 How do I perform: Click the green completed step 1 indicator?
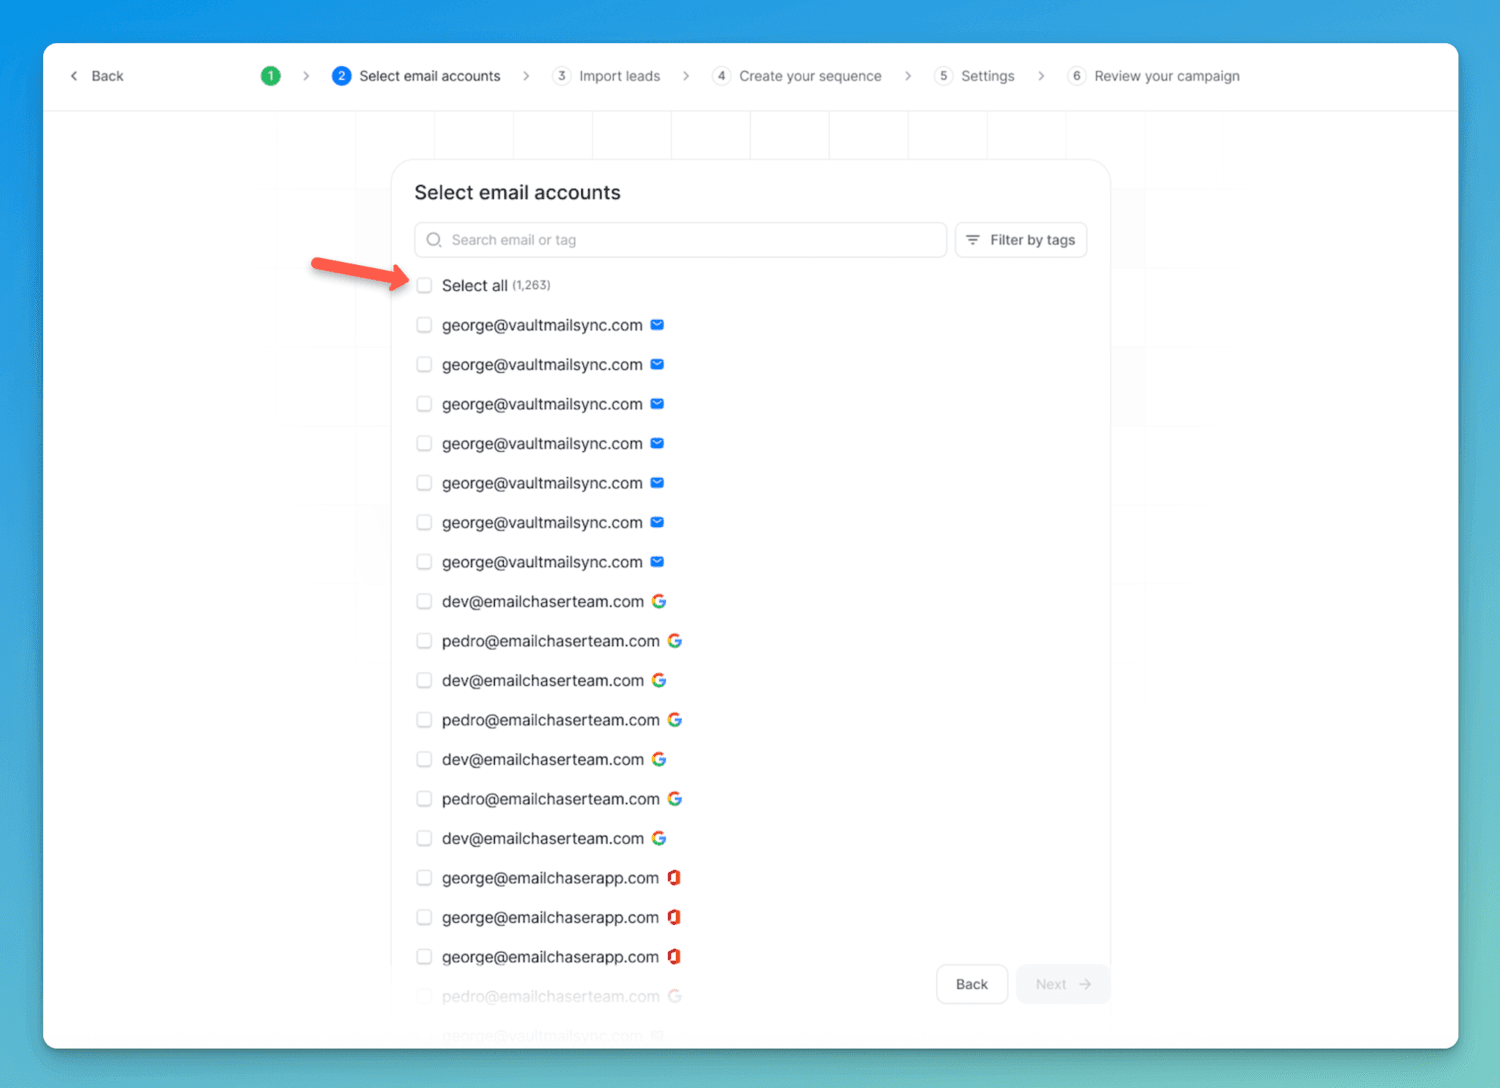pyautogui.click(x=270, y=75)
